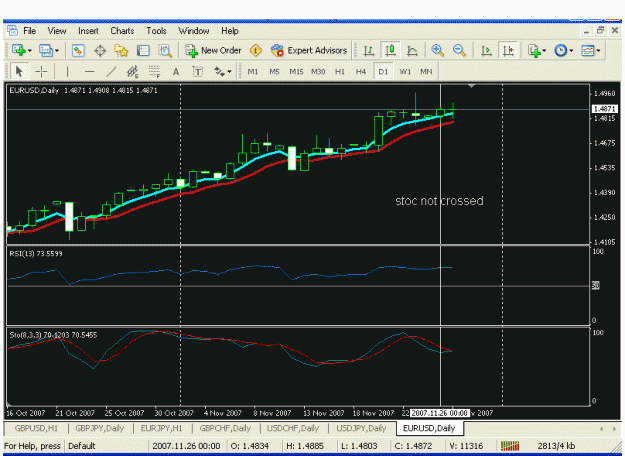Screen dimensions: 625x456
Task: Open the View menu
Action: tap(57, 31)
